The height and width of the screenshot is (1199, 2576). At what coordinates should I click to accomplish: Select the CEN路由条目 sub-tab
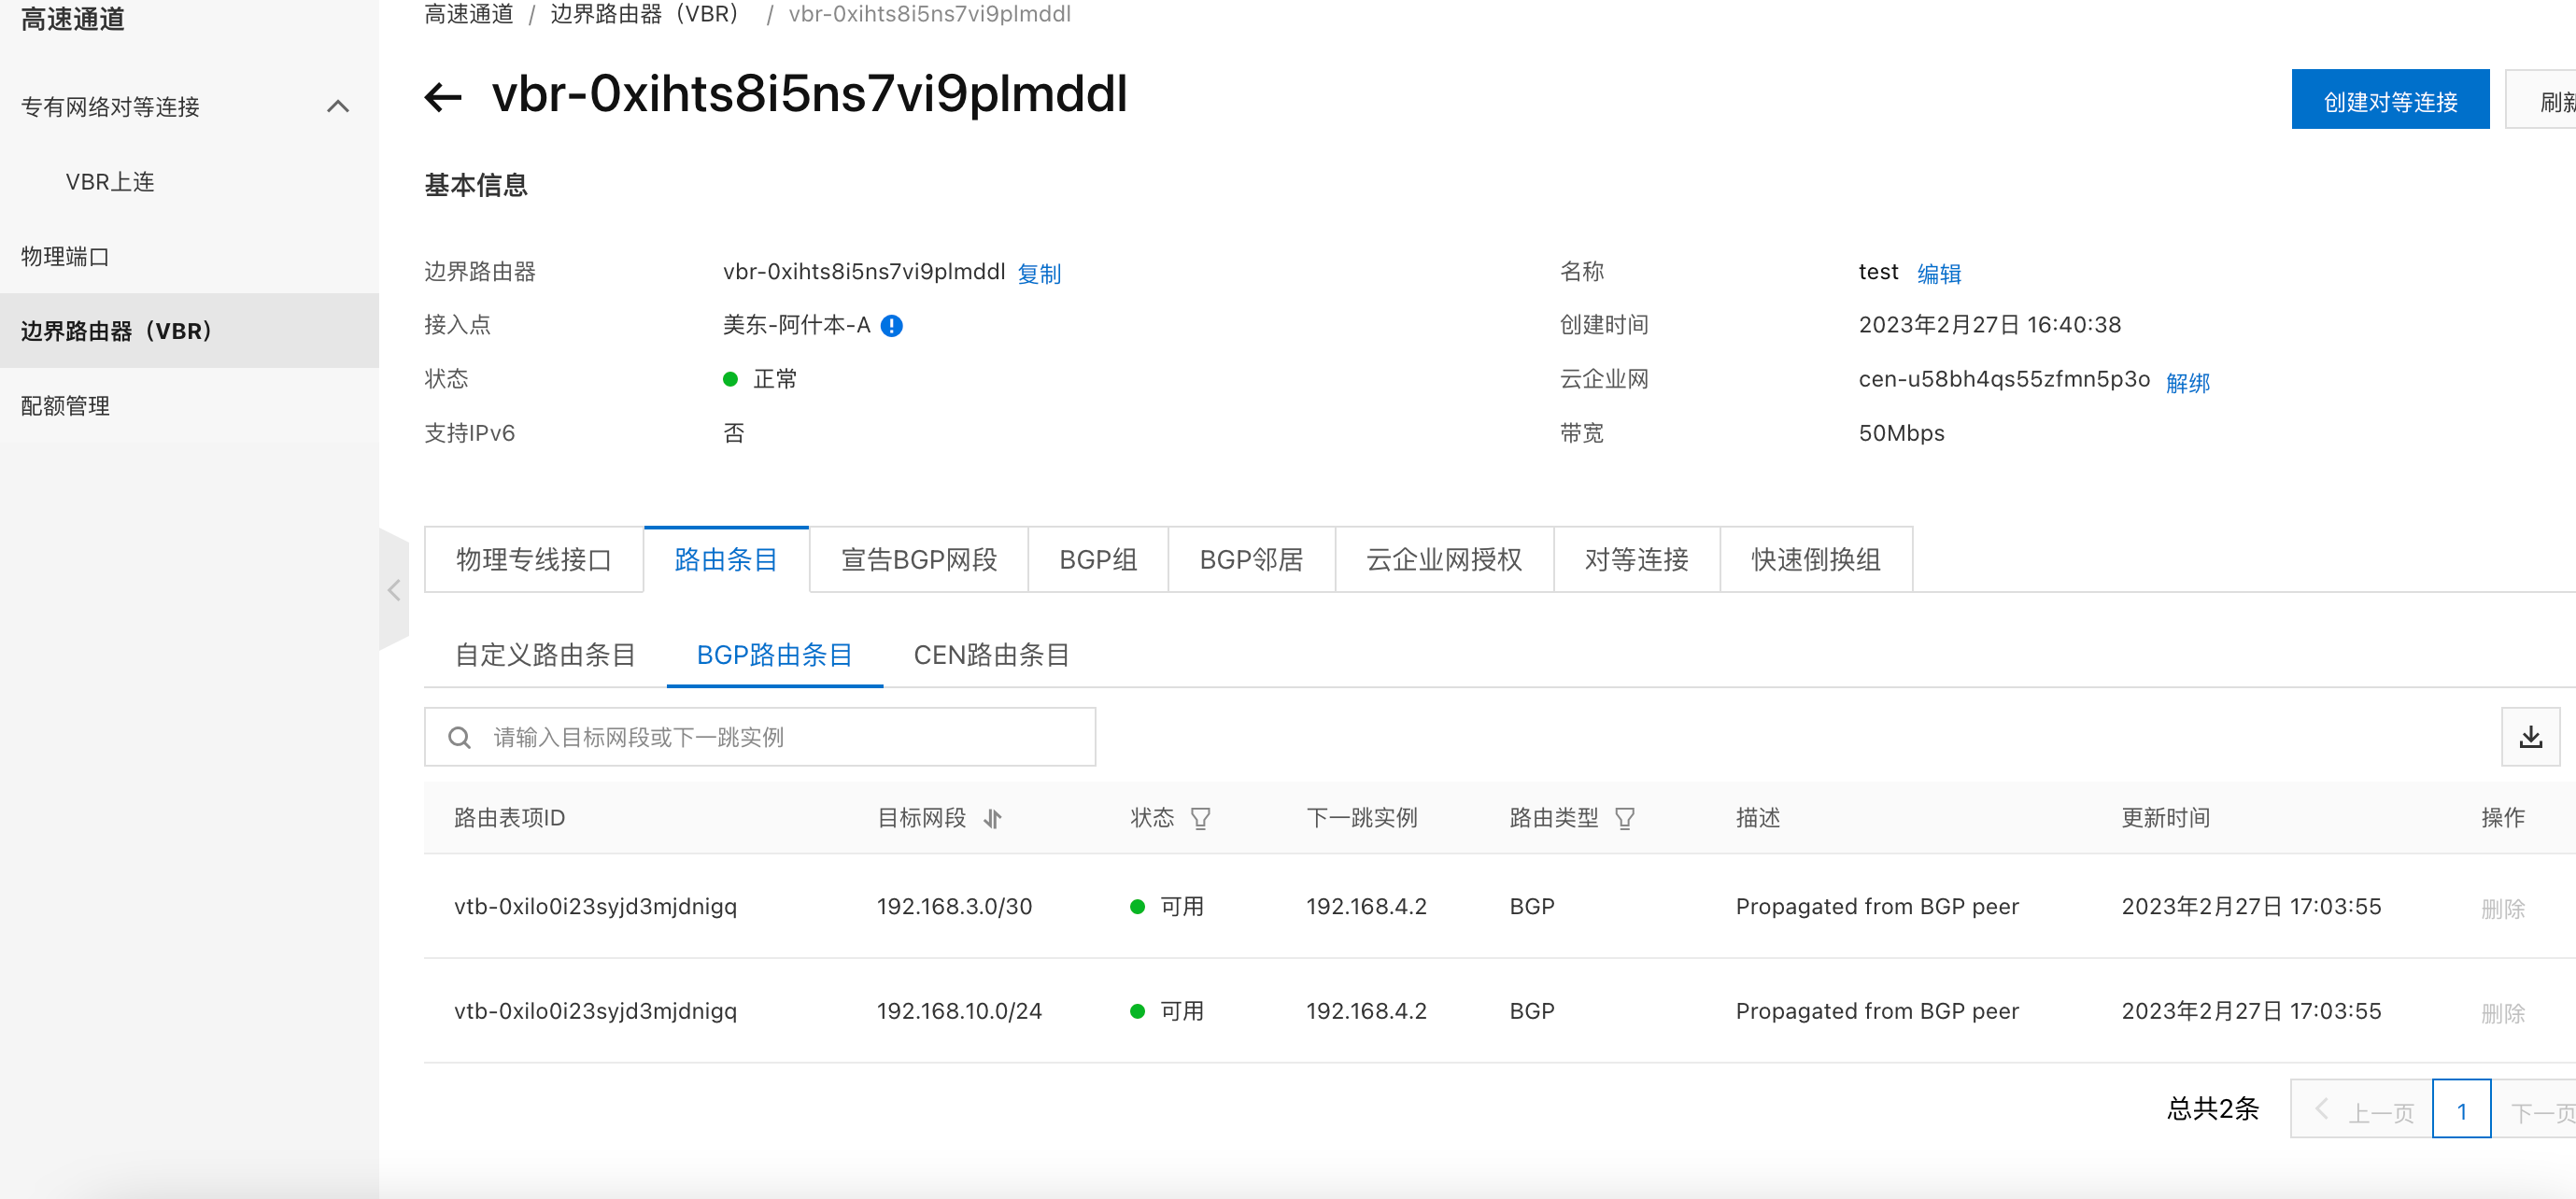[991, 656]
